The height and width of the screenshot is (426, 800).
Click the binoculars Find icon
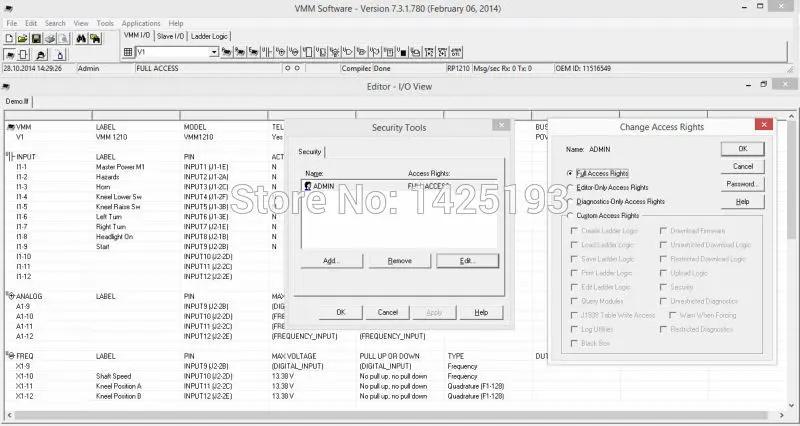[81, 39]
